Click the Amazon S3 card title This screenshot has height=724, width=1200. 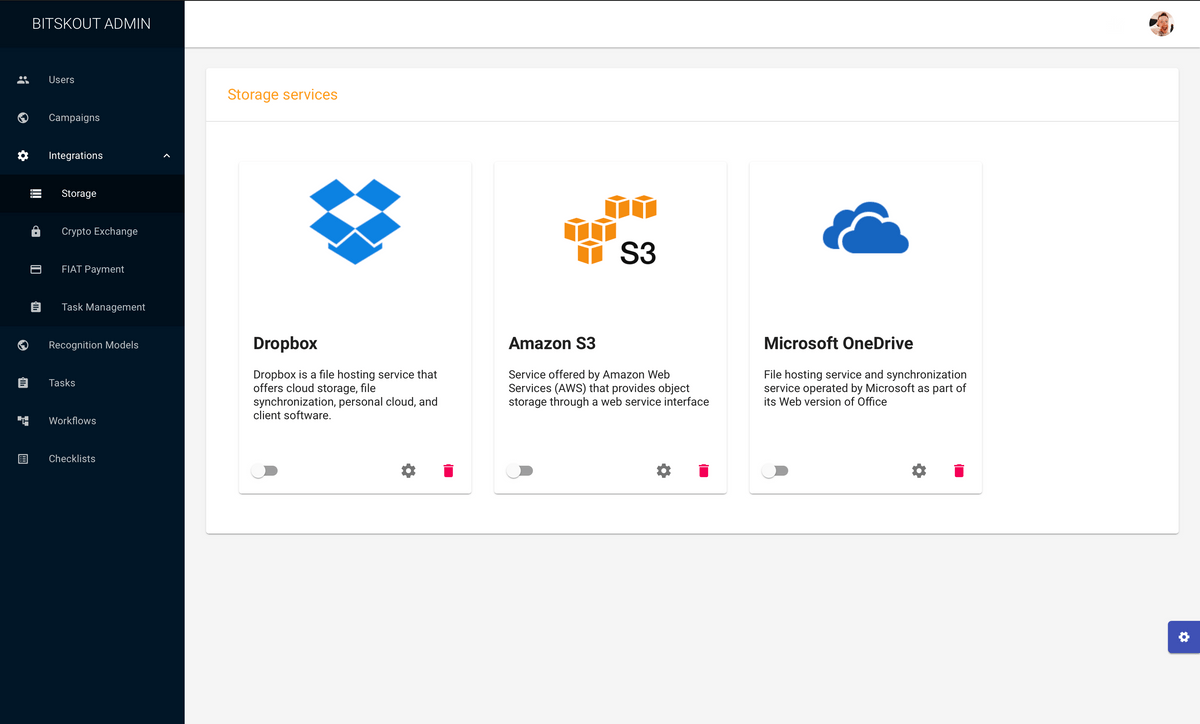pyautogui.click(x=552, y=343)
